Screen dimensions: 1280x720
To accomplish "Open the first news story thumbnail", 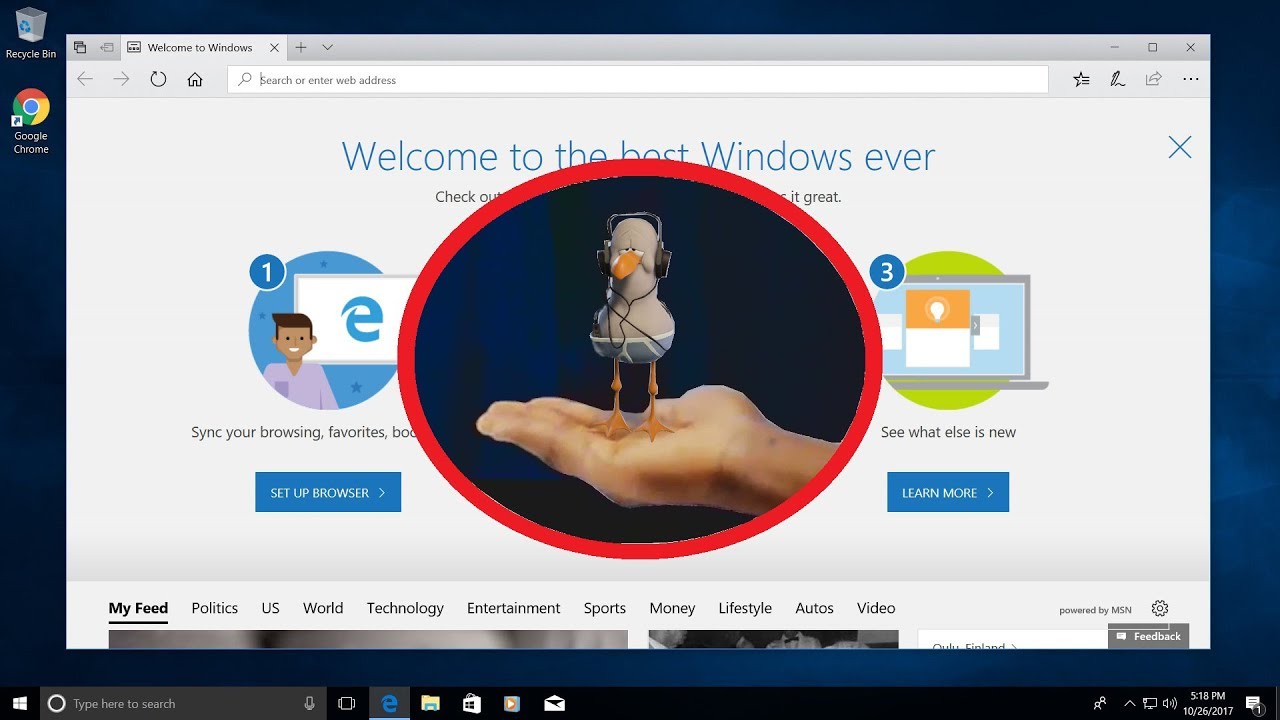I will pos(368,639).
